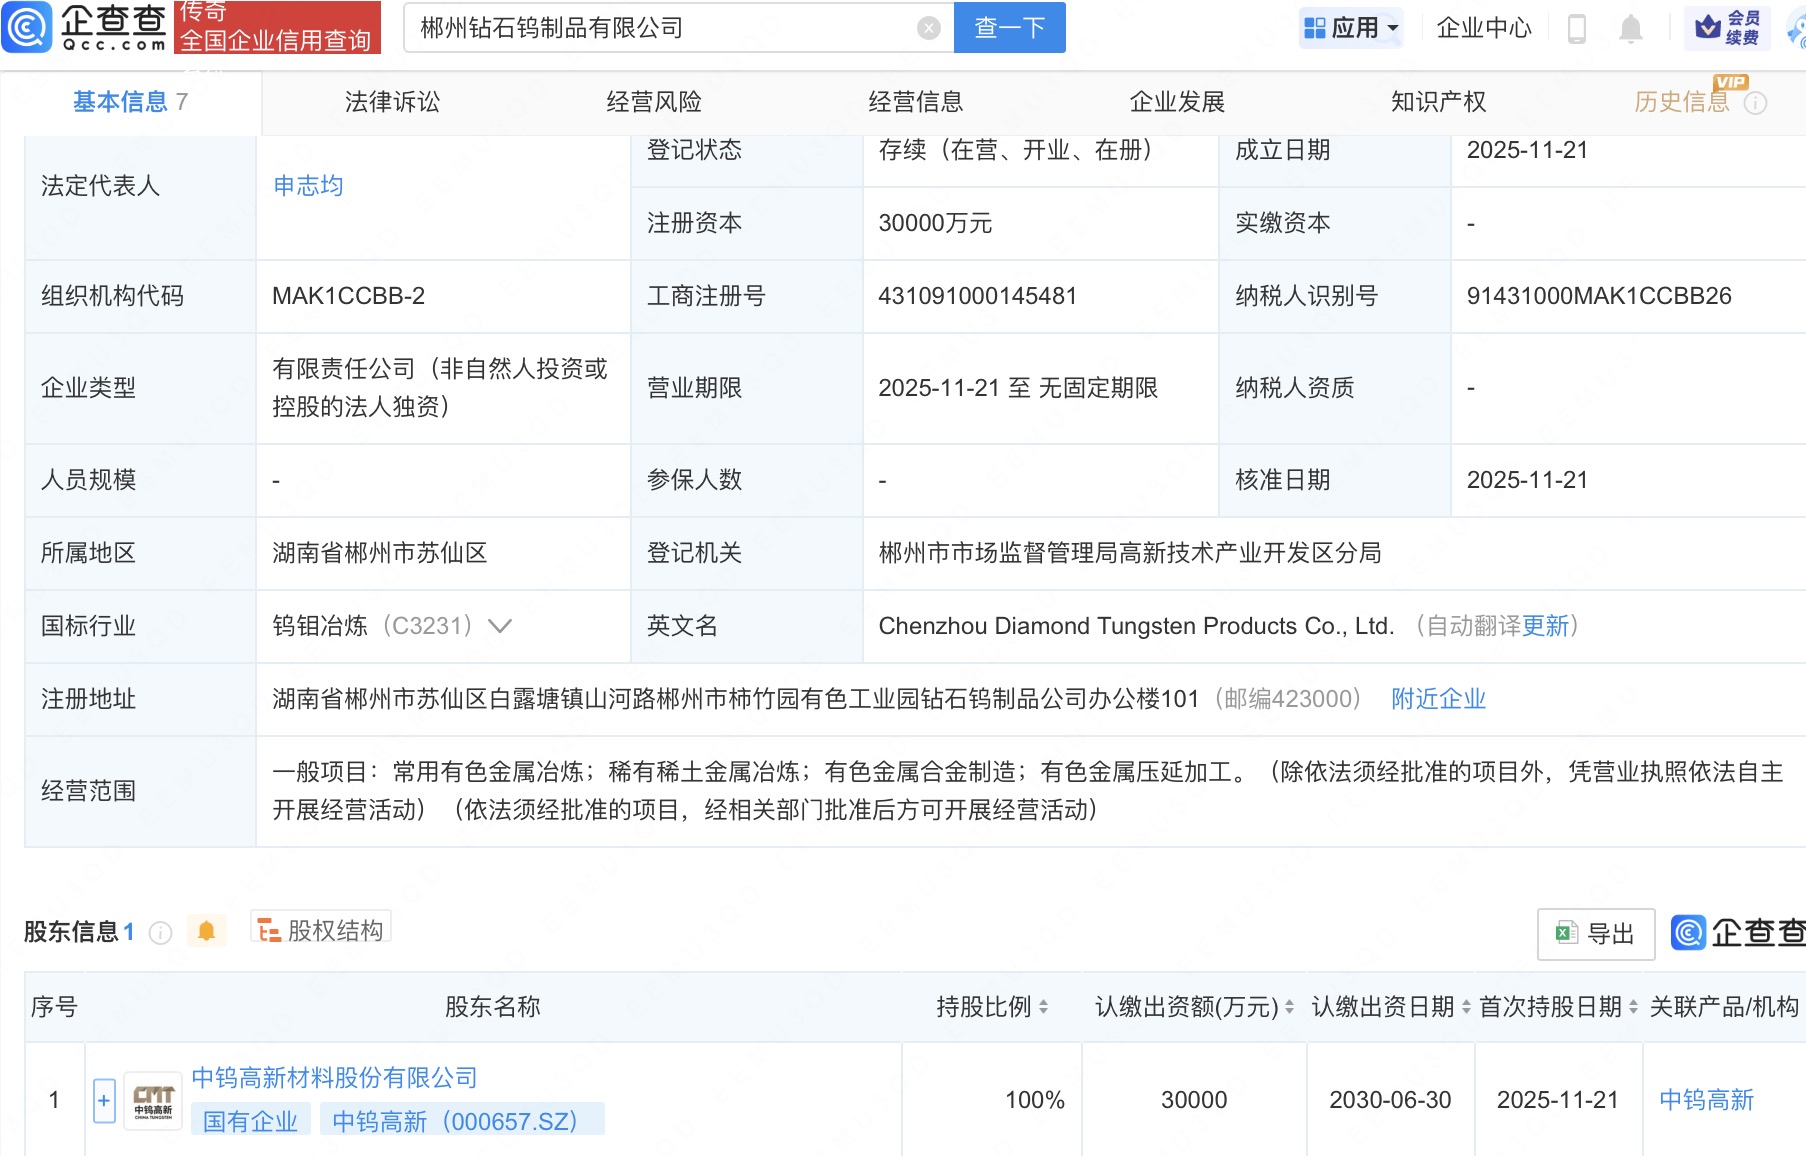The height and width of the screenshot is (1156, 1806).
Task: Expand the 国标行业 C3231 chevron
Action: click(500, 626)
